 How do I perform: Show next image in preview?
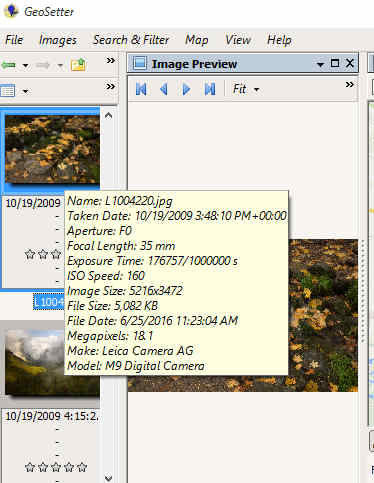click(186, 89)
